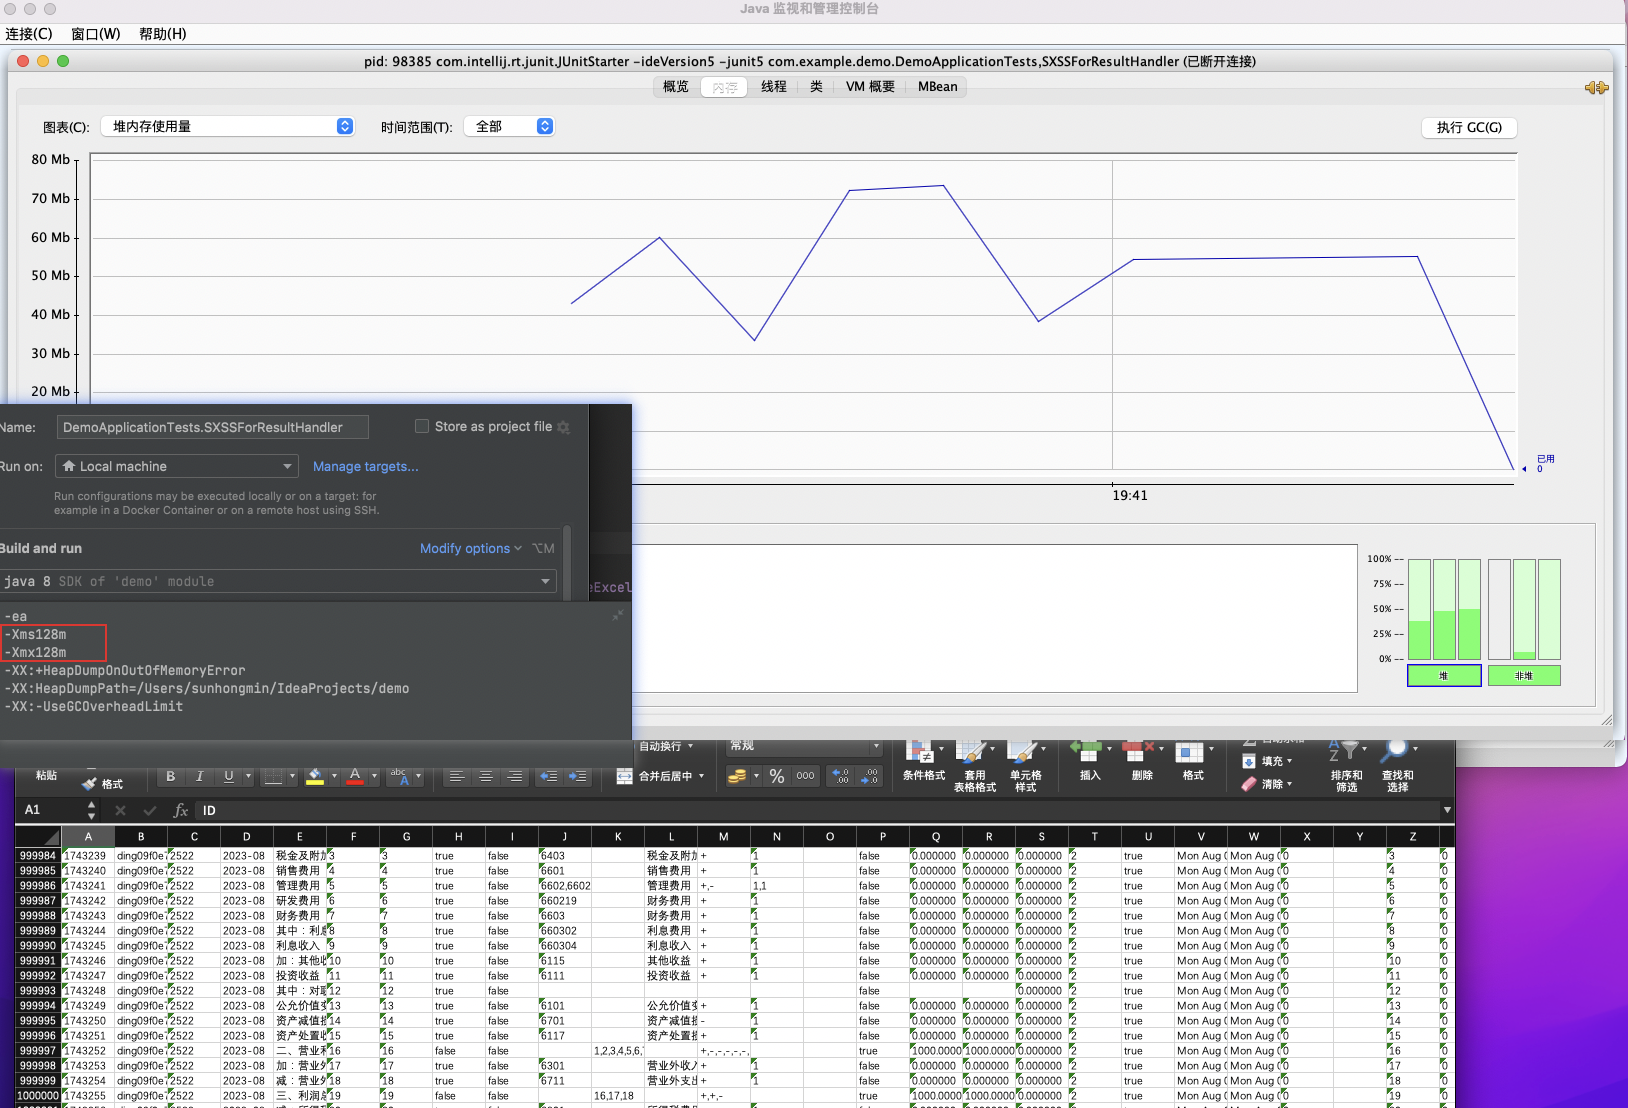Open Run on Local machine dropdown
Viewport: 1628px width, 1108px height.
[177, 466]
